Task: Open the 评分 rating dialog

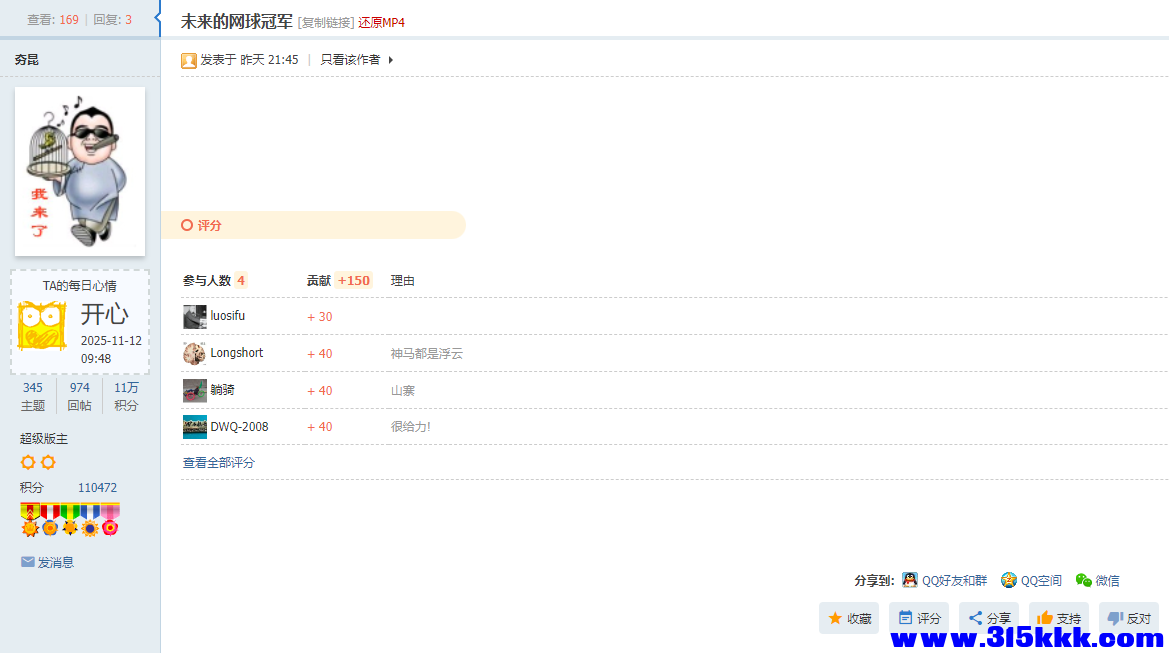Action: point(918,618)
